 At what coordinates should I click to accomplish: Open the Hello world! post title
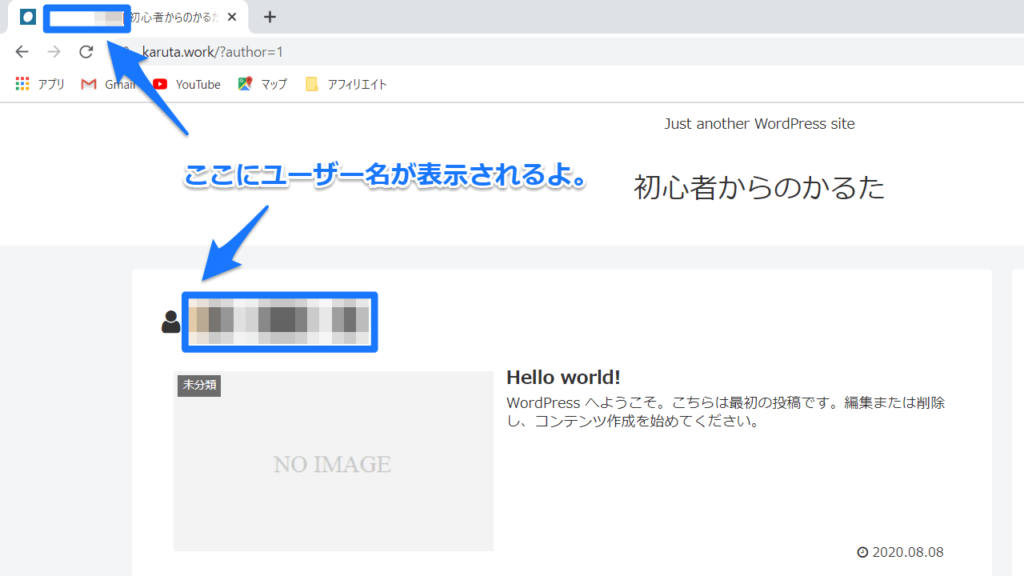coord(563,377)
